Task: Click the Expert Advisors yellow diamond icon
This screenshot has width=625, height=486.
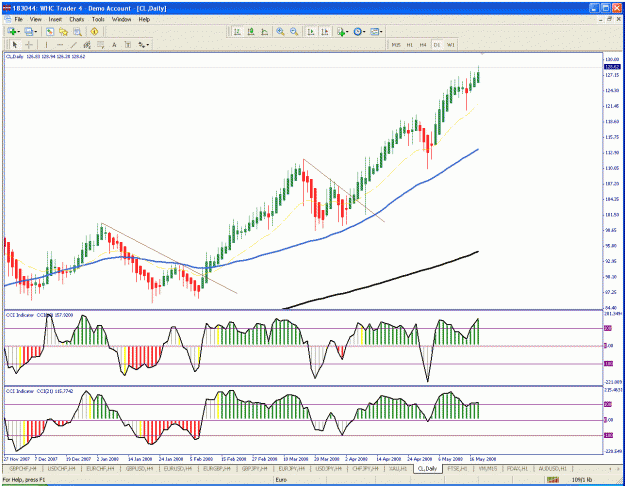Action: click(x=94, y=31)
